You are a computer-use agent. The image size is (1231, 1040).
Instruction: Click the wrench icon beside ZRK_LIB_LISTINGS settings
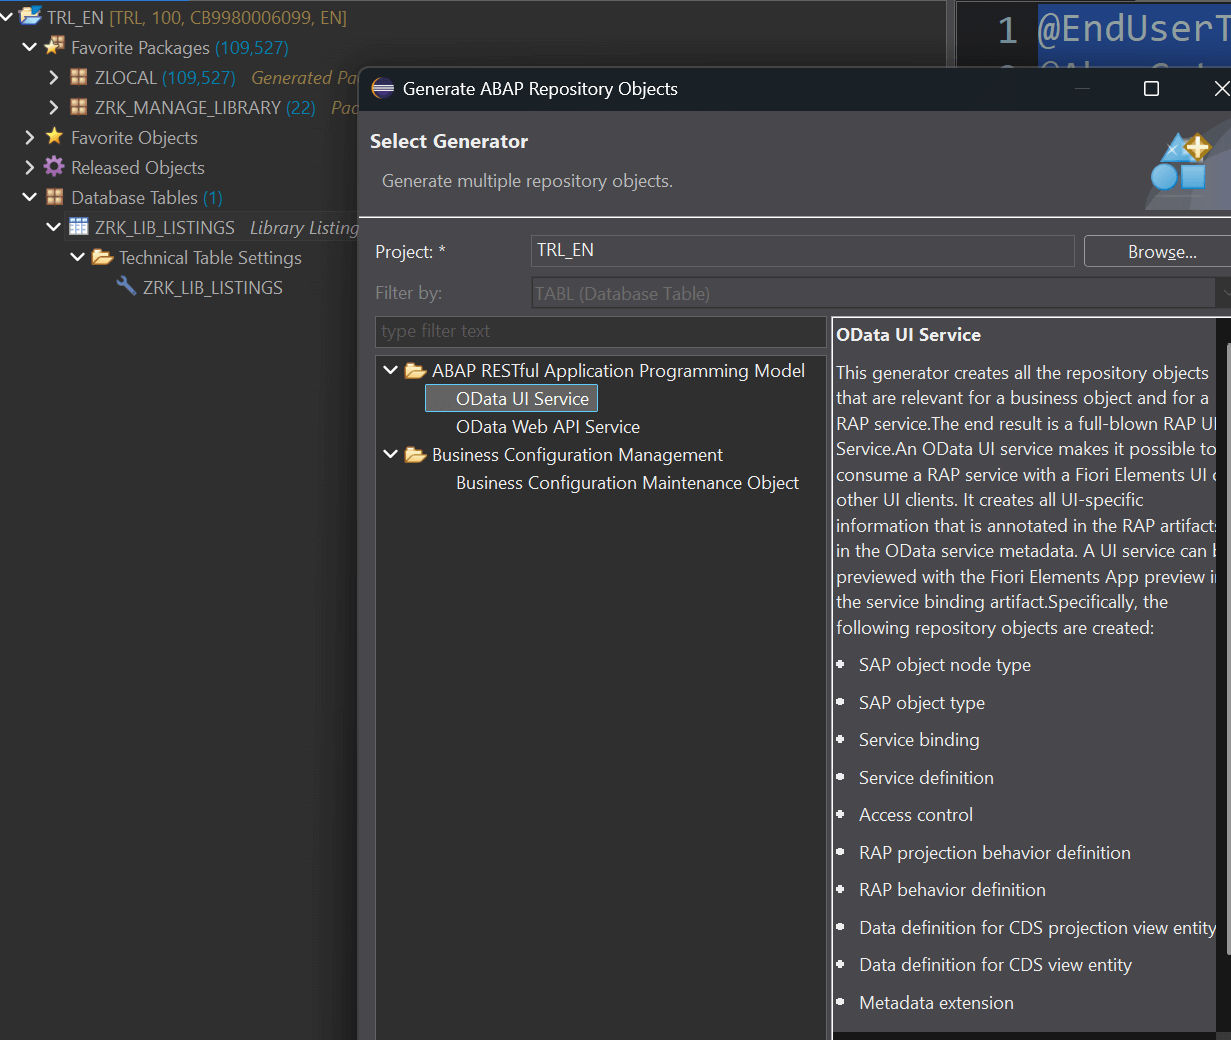(x=126, y=287)
